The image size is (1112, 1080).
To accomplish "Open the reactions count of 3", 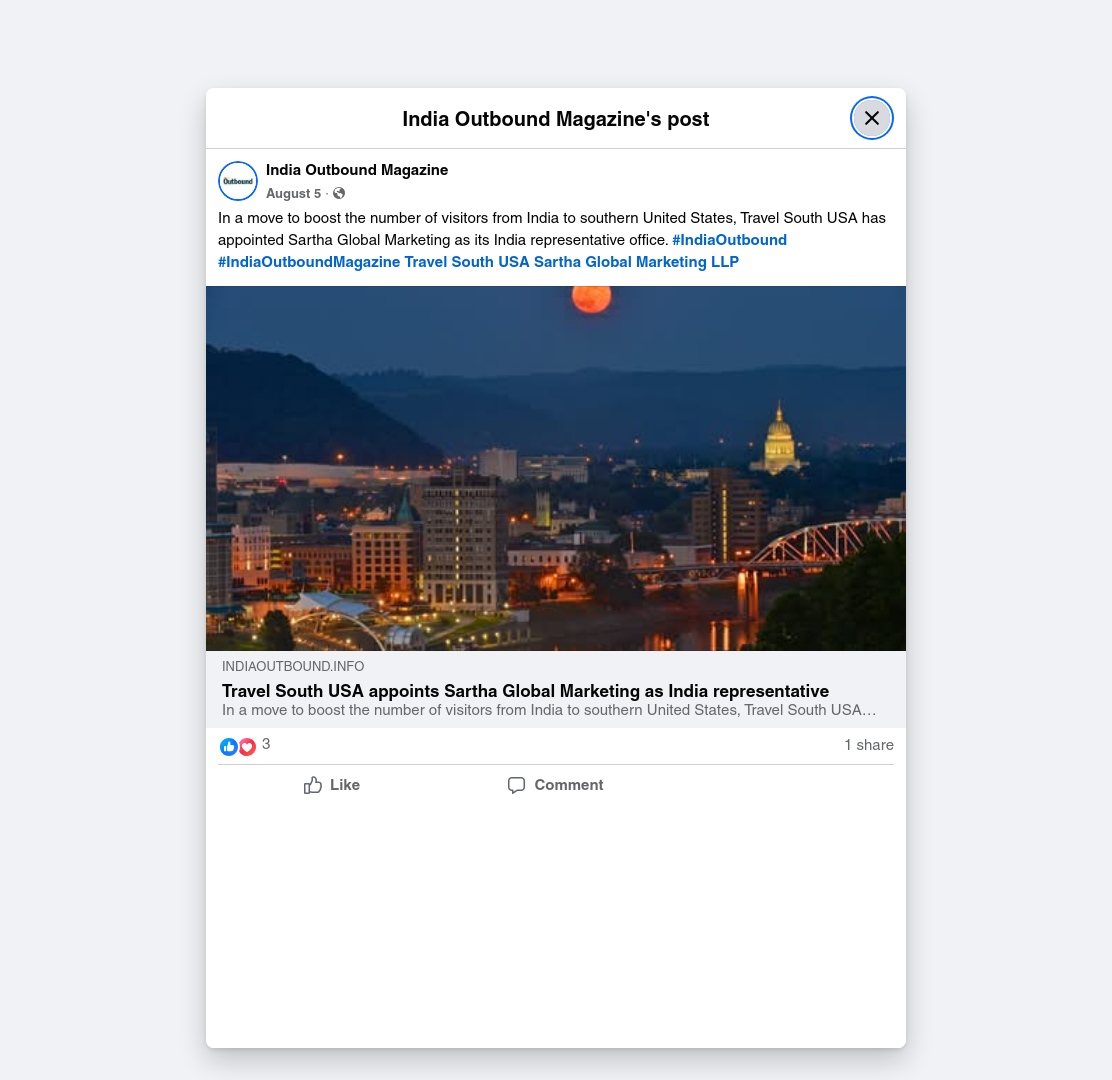I will point(266,744).
